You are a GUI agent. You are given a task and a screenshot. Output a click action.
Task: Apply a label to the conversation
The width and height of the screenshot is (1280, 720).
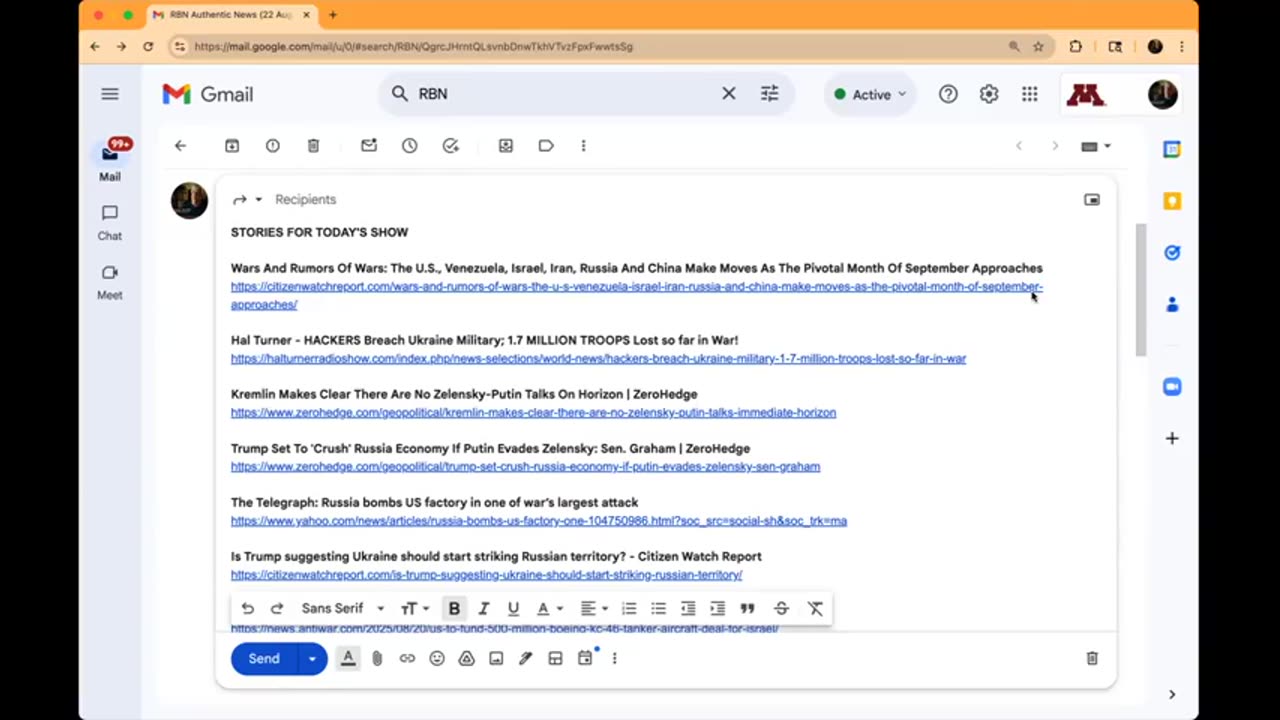click(x=546, y=146)
